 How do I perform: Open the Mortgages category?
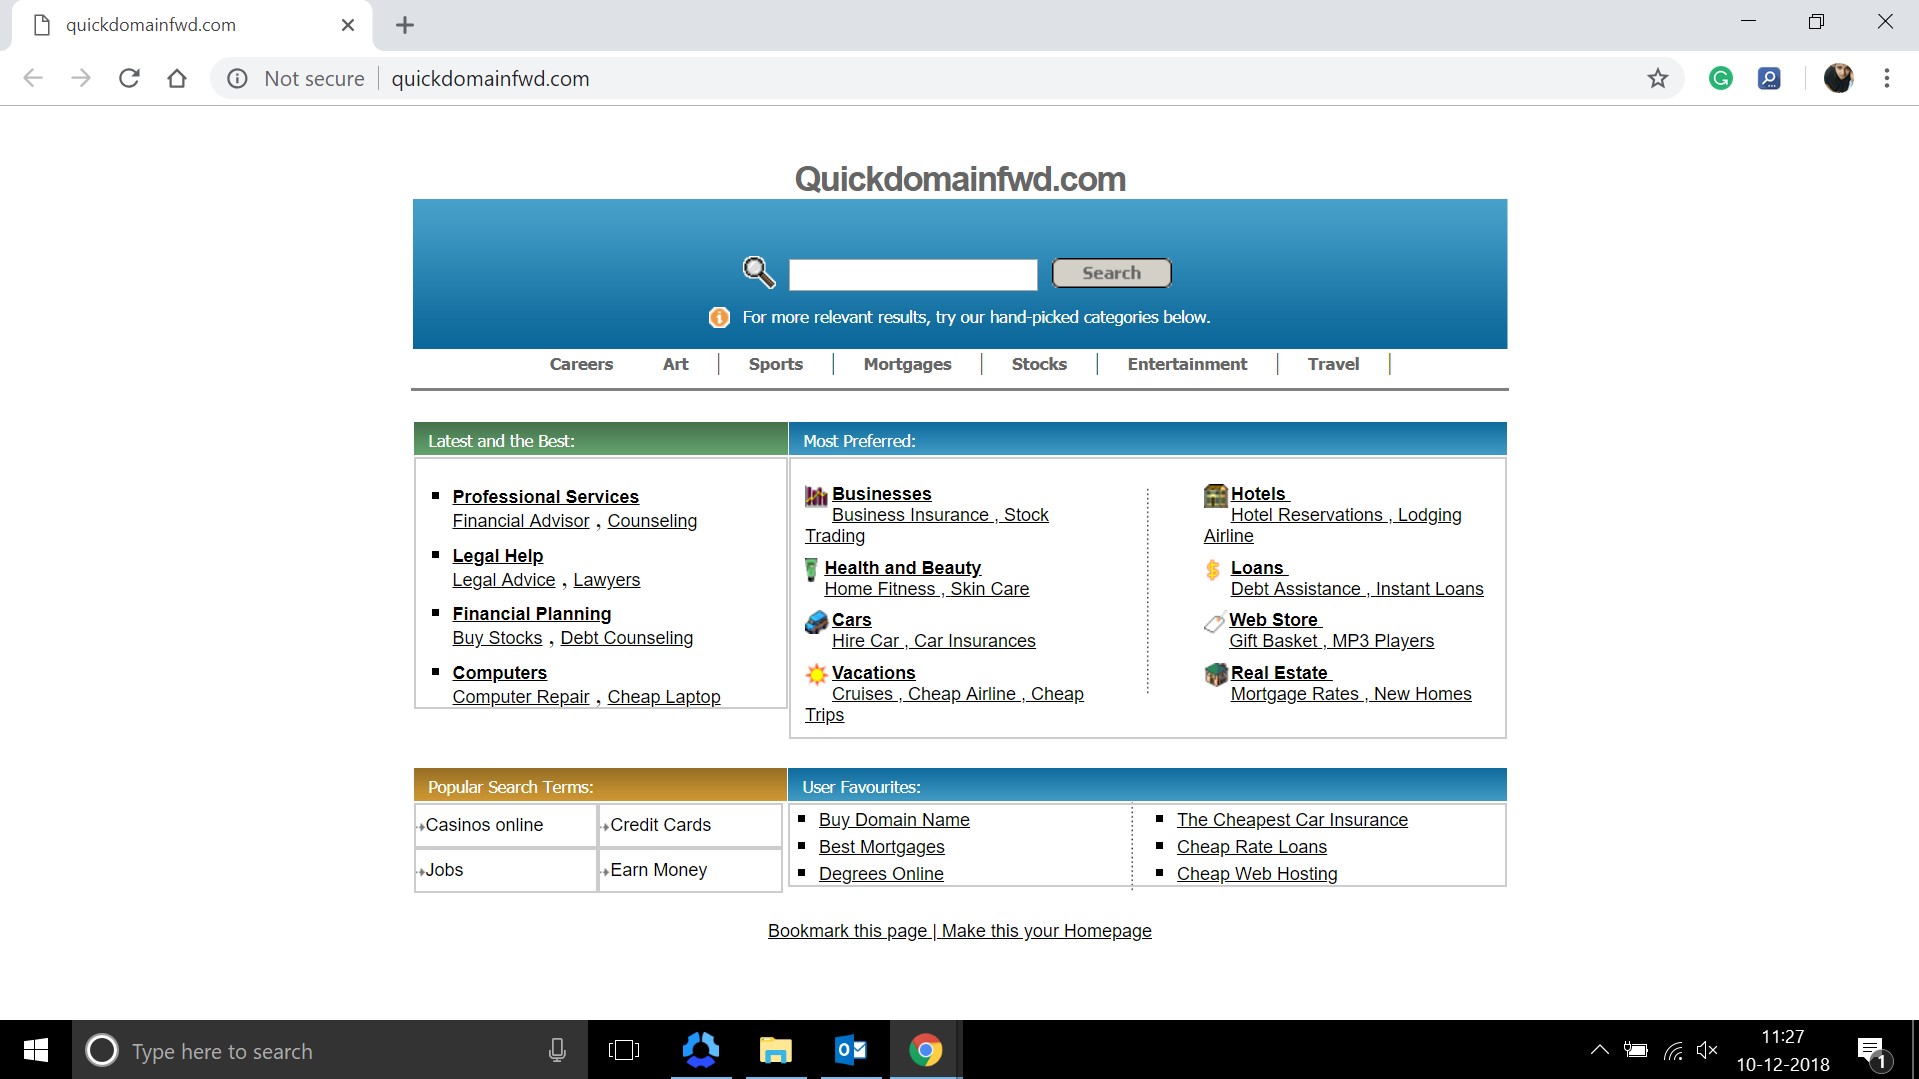[x=906, y=364]
